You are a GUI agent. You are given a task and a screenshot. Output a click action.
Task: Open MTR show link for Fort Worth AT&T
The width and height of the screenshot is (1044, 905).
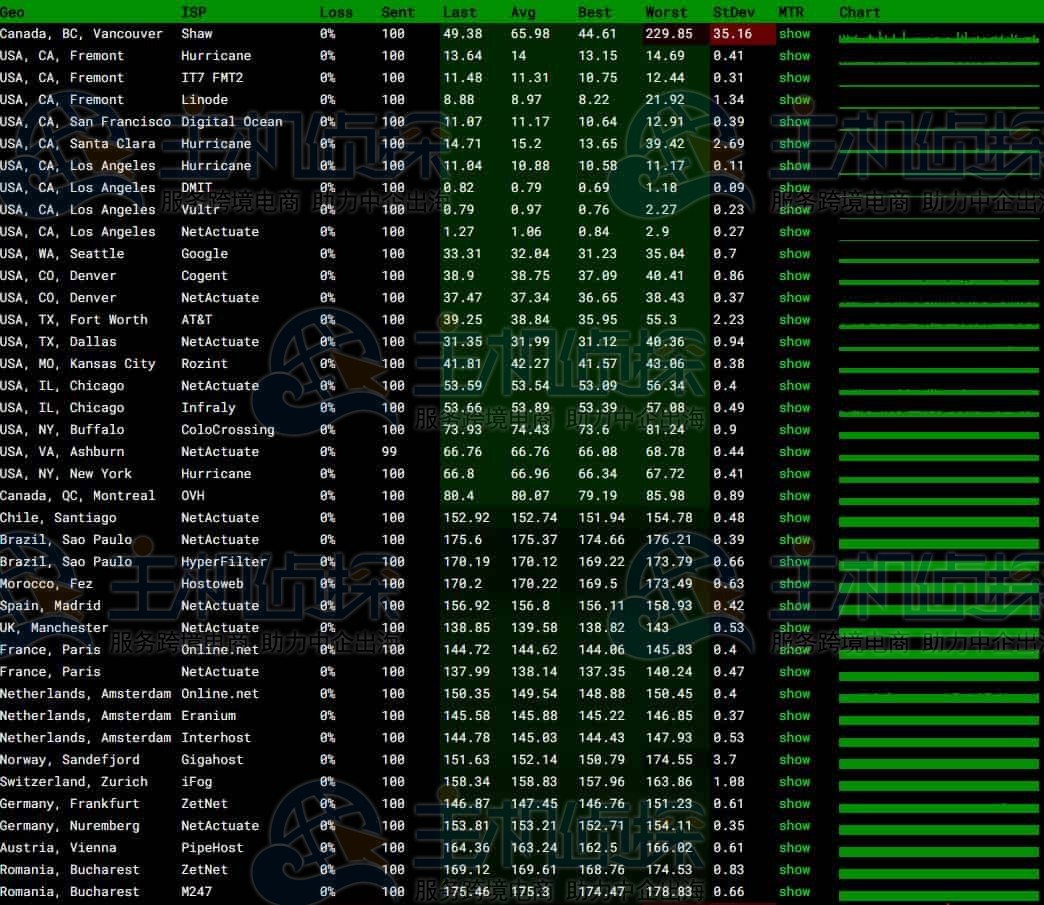coord(794,320)
